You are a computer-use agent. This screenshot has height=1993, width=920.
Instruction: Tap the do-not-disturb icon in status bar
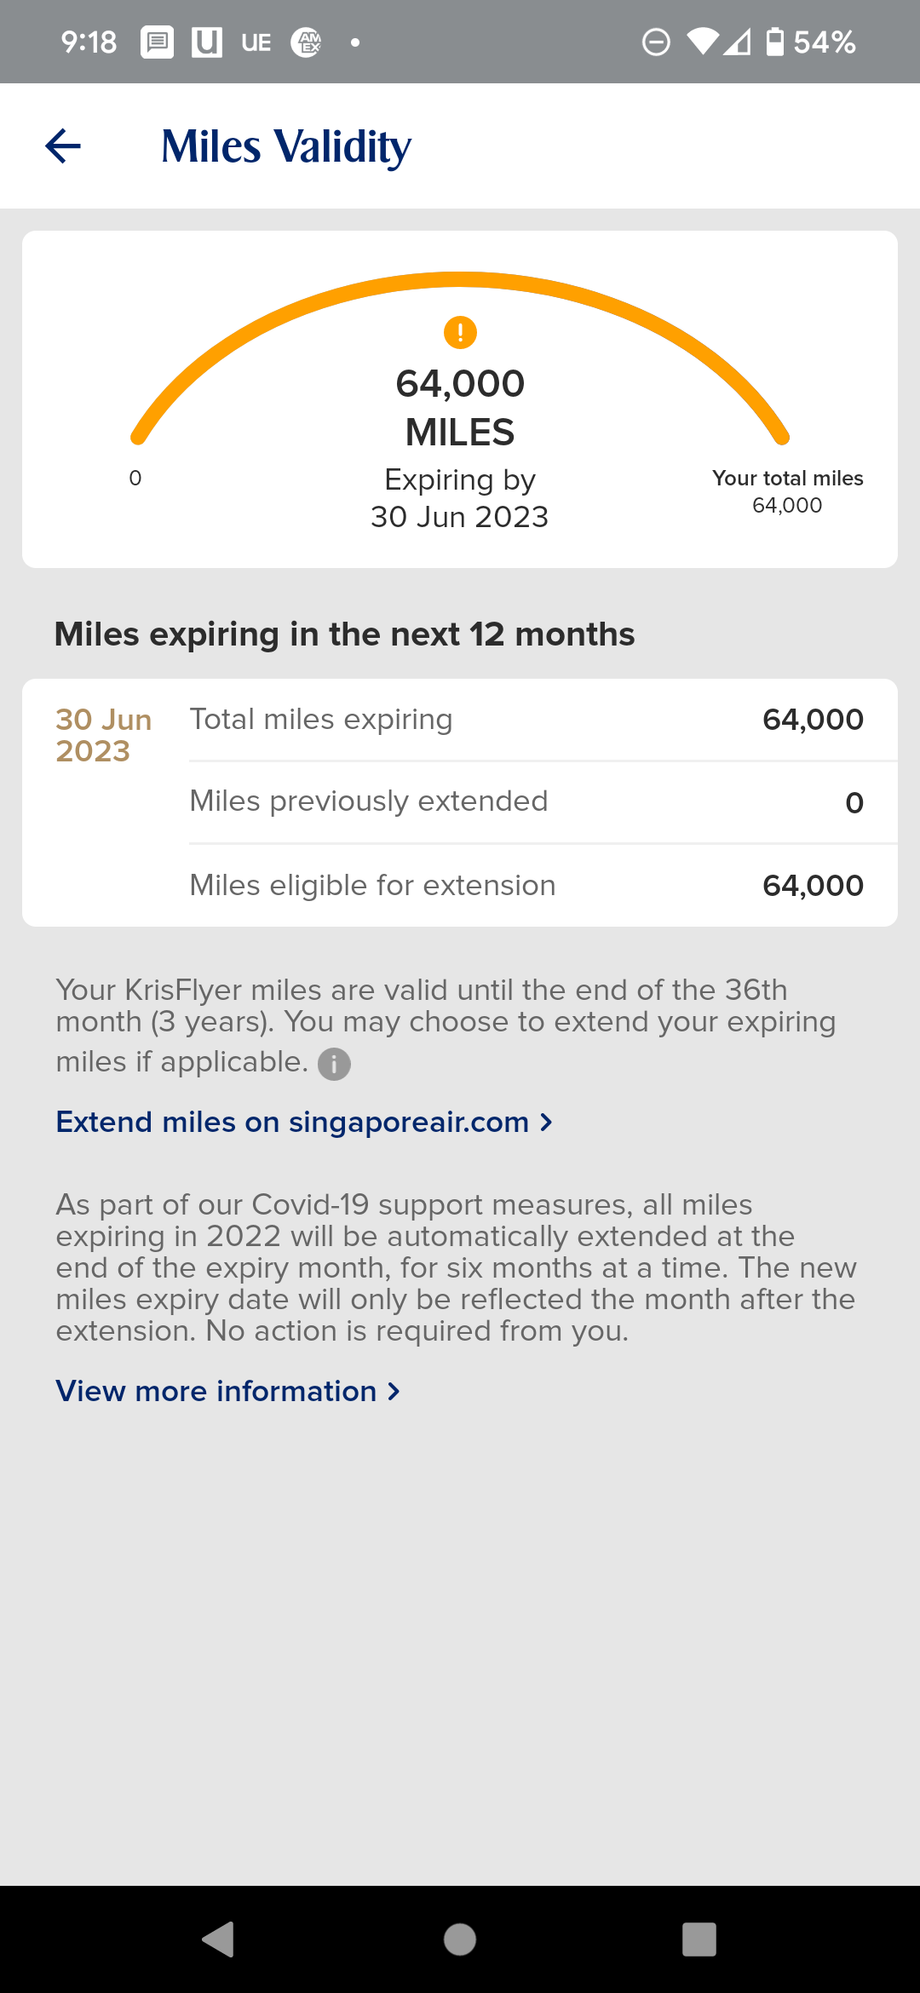coord(656,42)
